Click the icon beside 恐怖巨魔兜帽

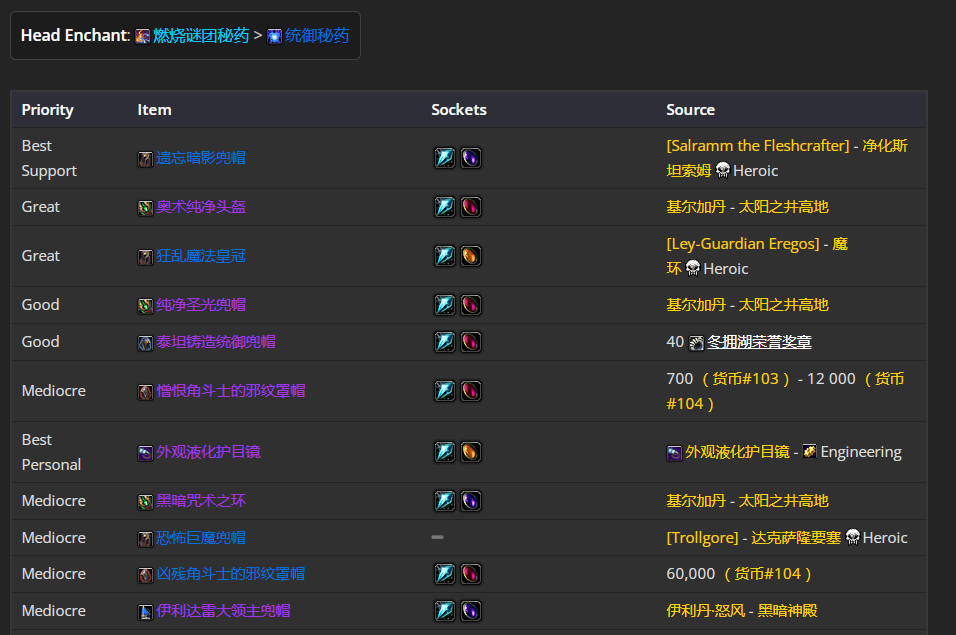coord(145,539)
